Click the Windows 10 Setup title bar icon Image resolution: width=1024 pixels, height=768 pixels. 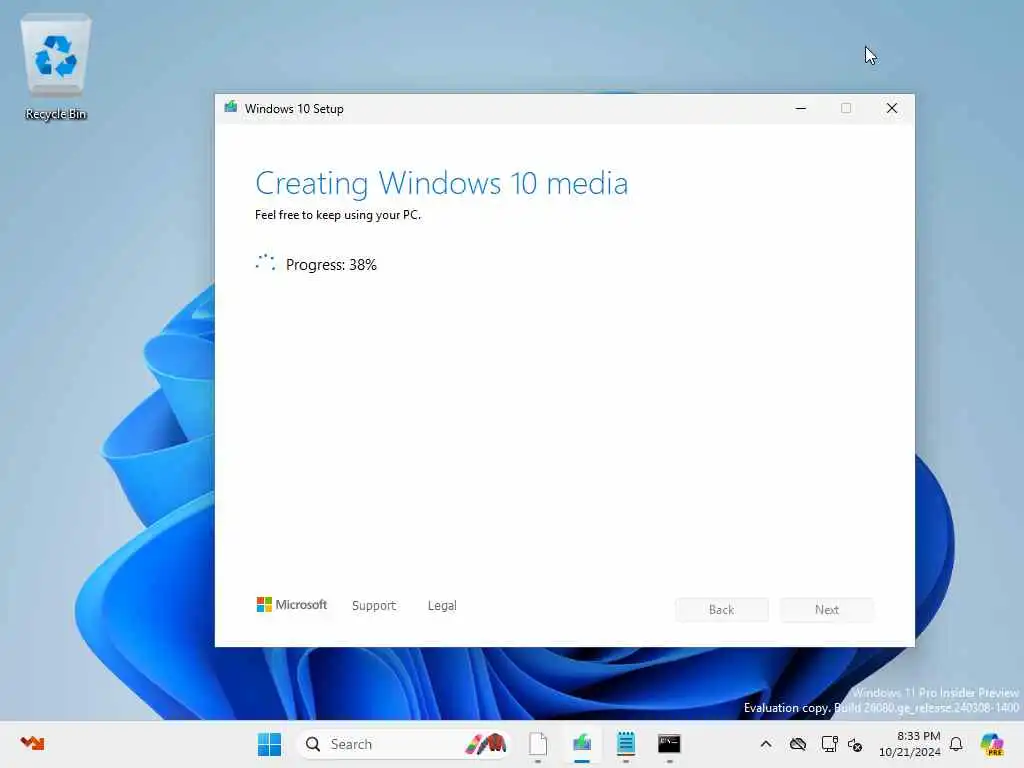click(x=231, y=107)
